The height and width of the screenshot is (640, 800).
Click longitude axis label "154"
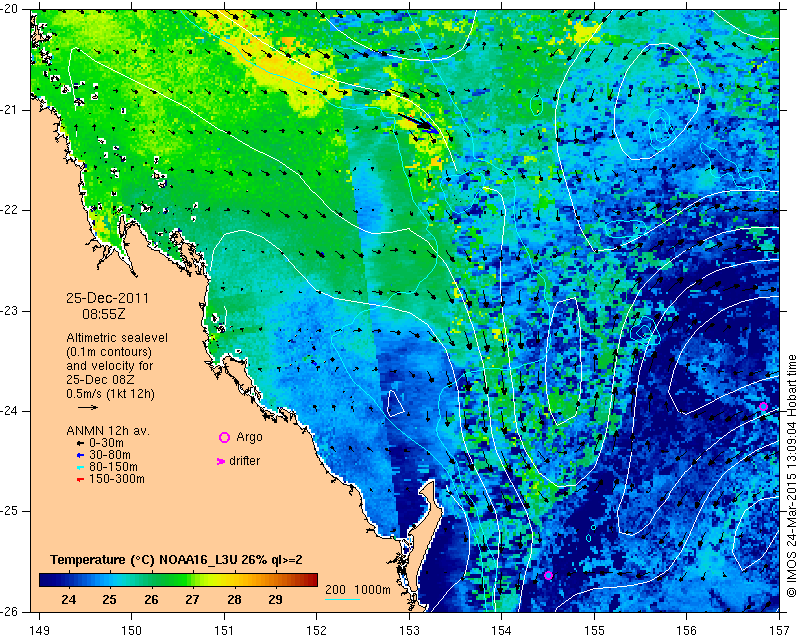[x=502, y=631]
